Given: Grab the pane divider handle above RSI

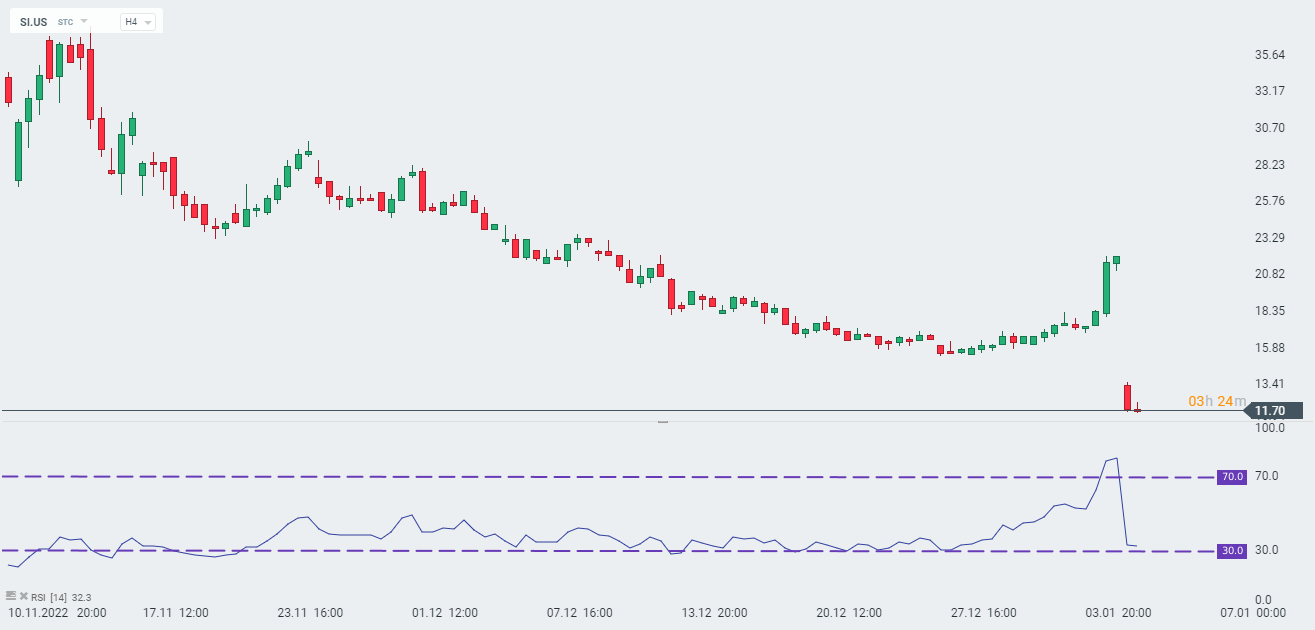Looking at the screenshot, I should [662, 423].
